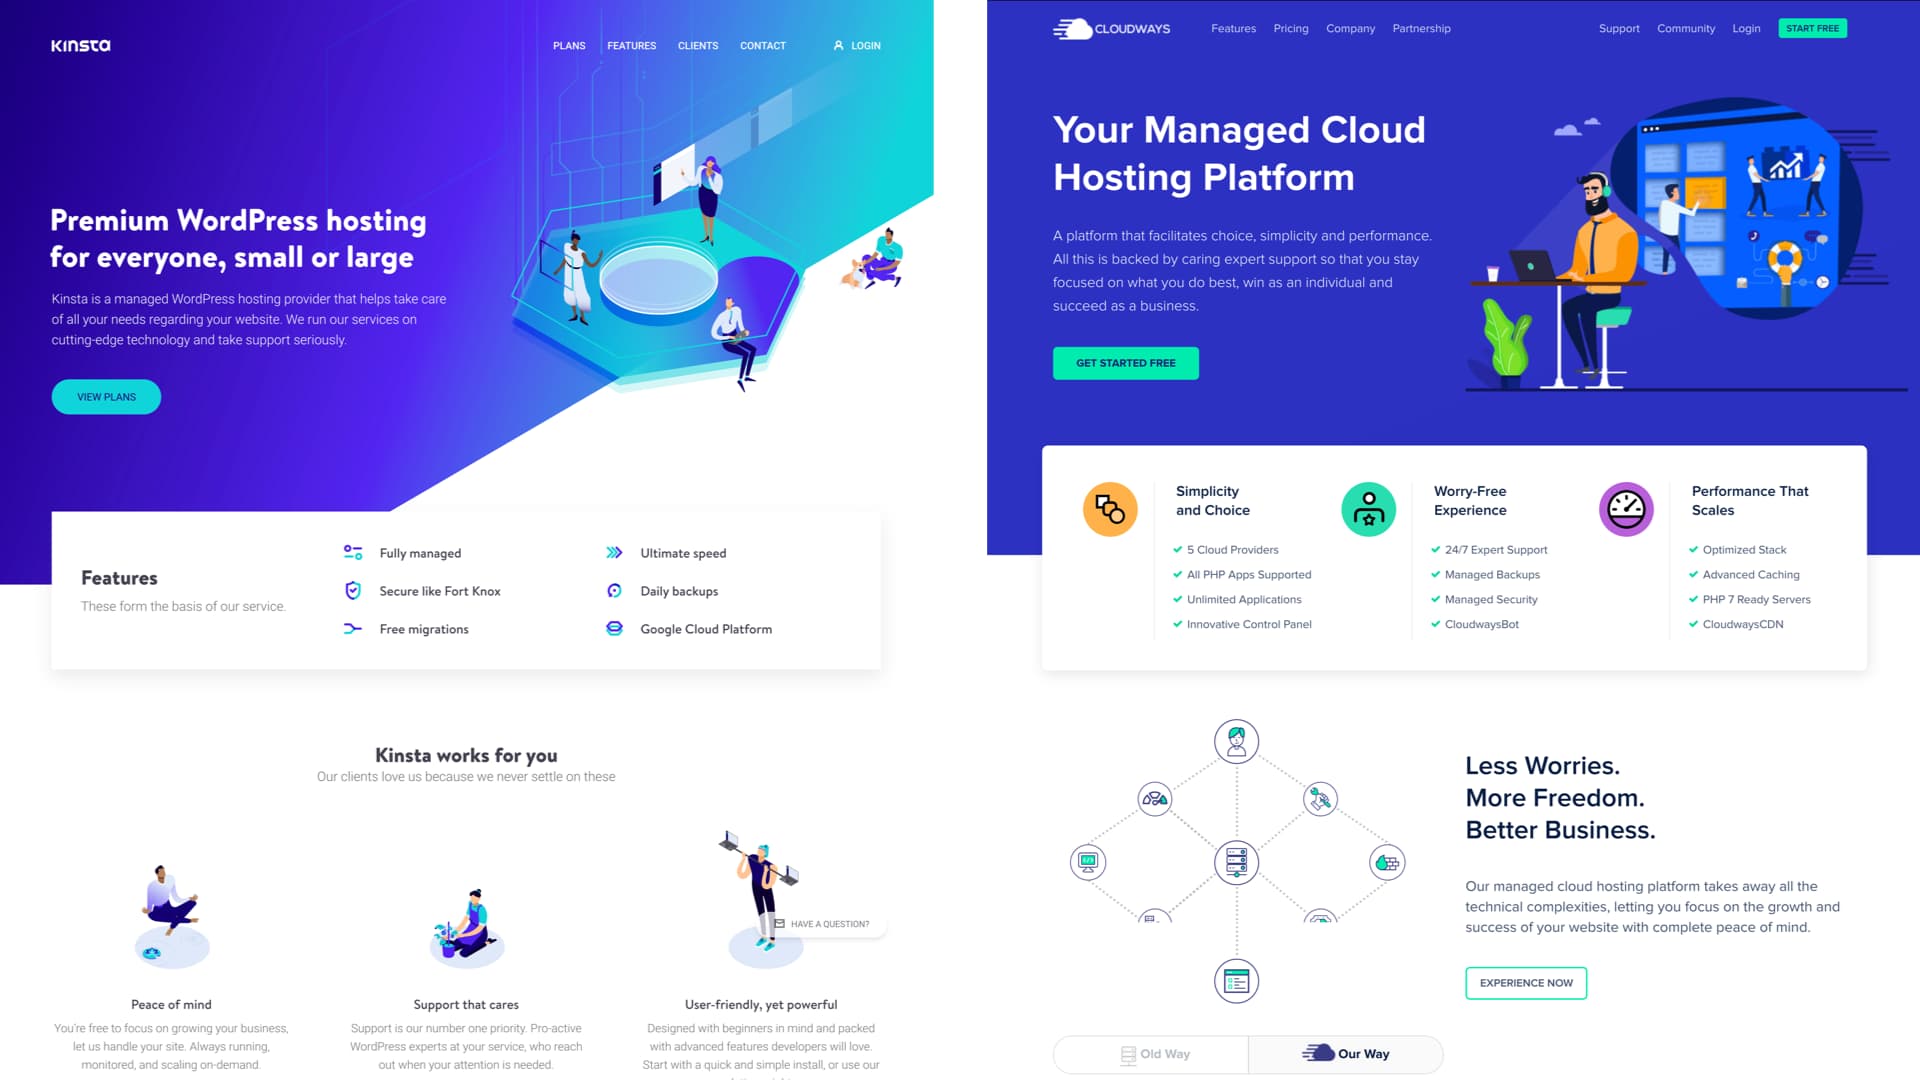This screenshot has height=1080, width=1920.
Task: Click the Worry-Free Experience icon
Action: tap(1367, 508)
